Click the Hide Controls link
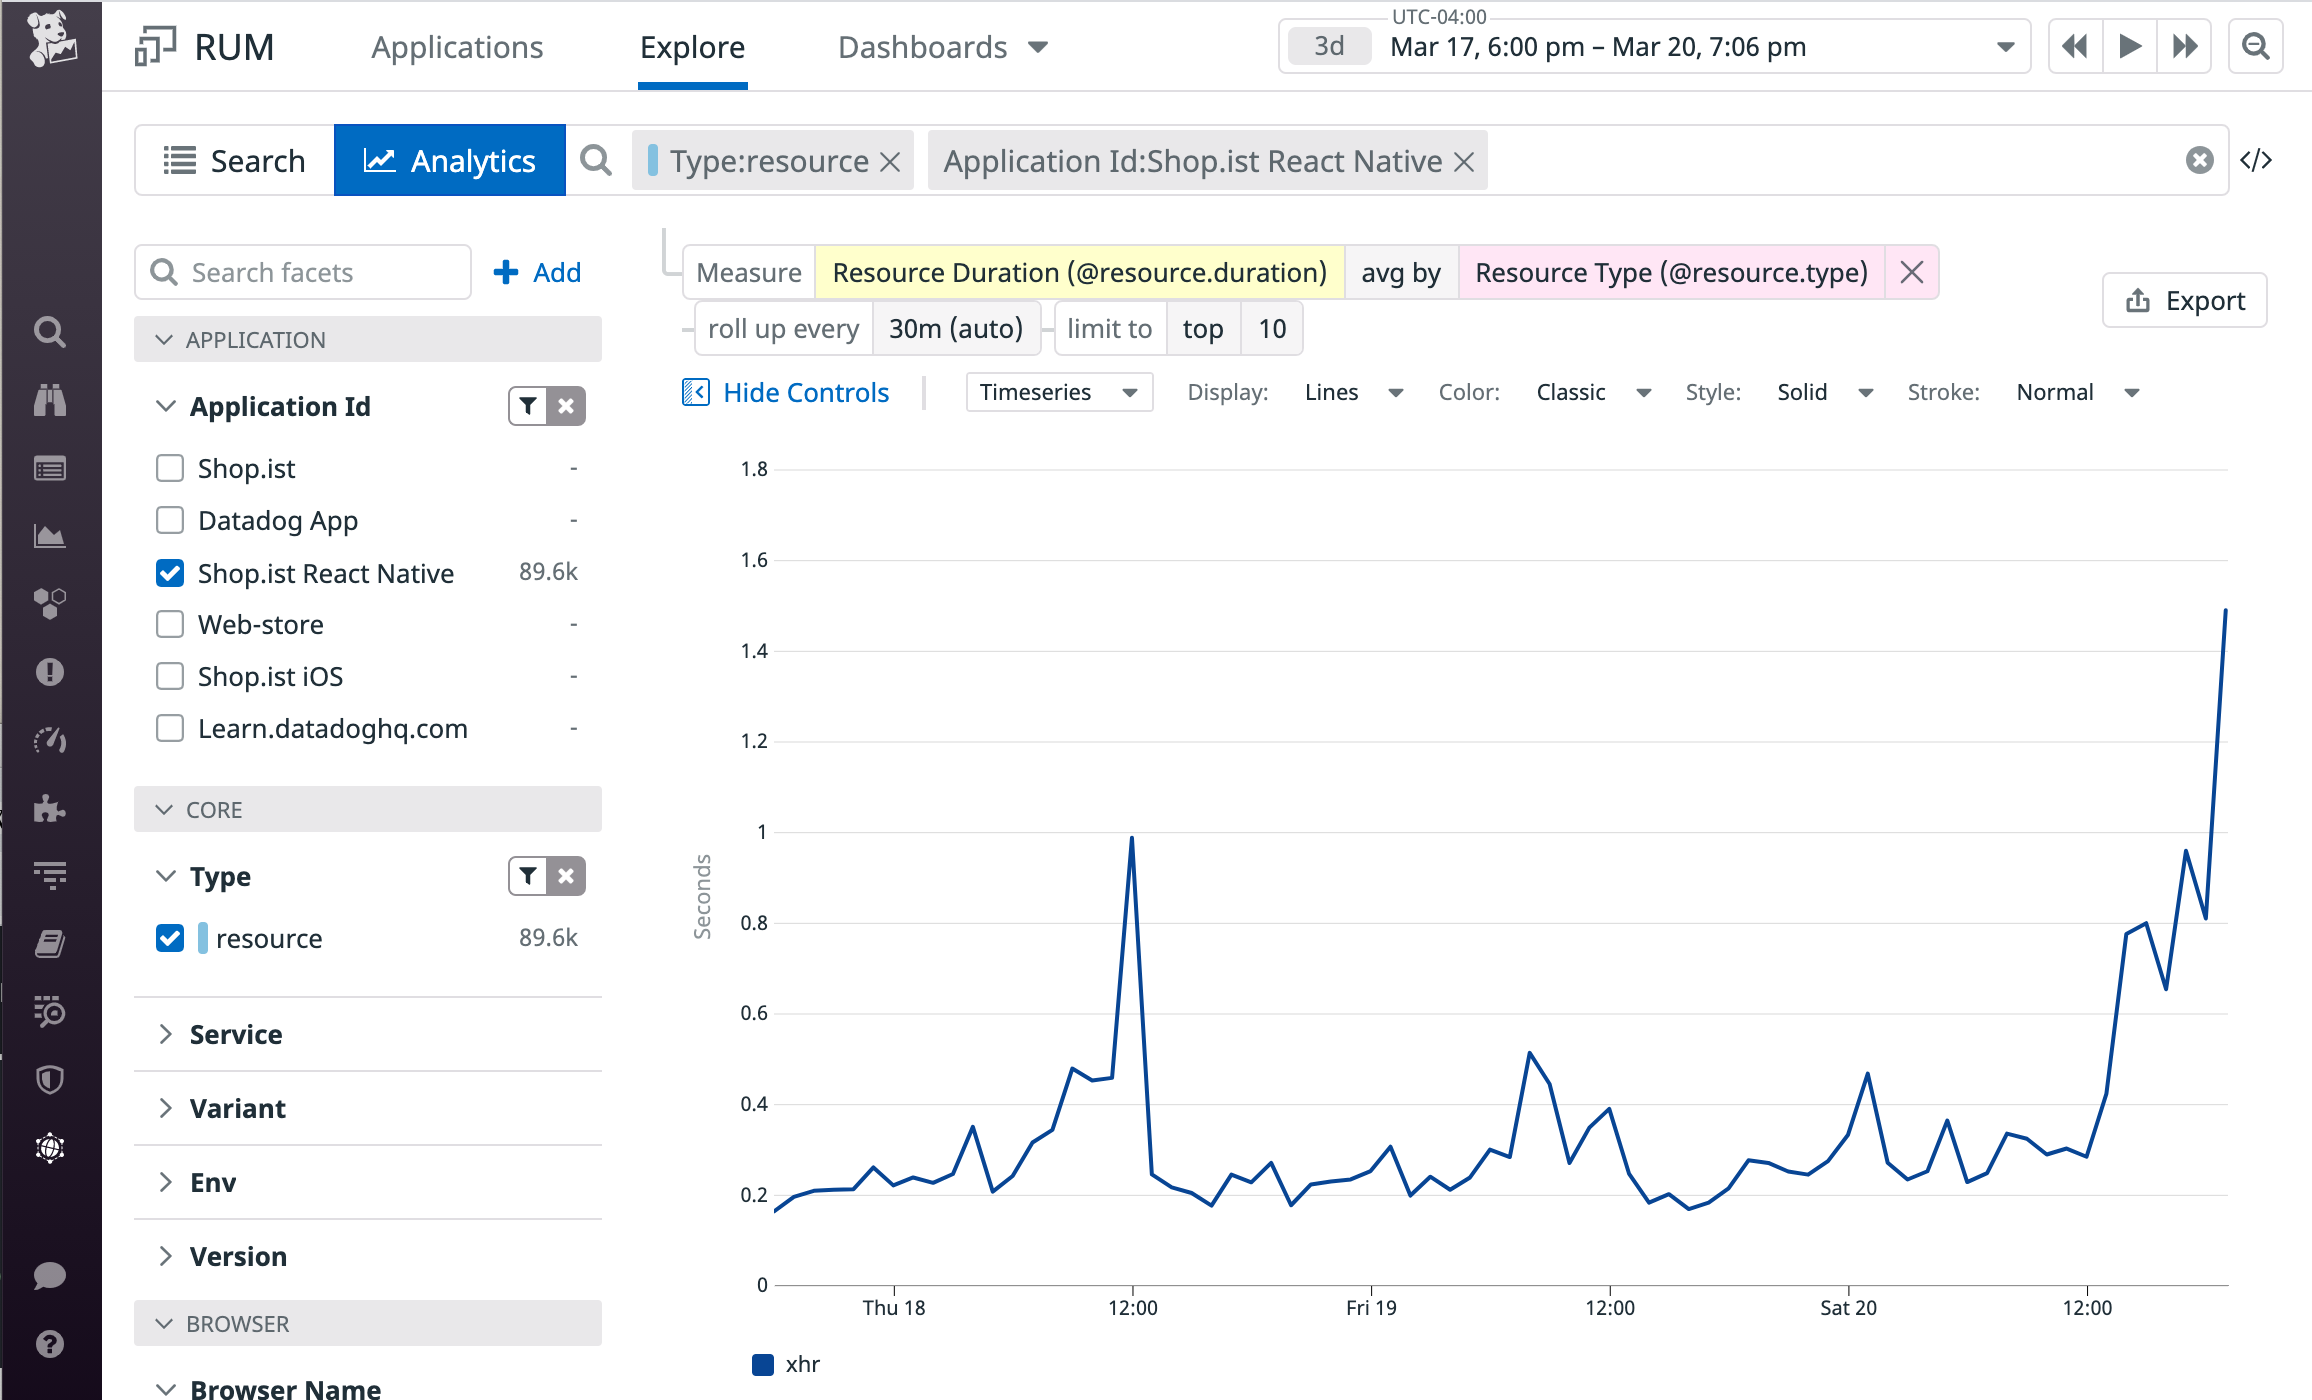Image resolution: width=2312 pixels, height=1400 pixels. [805, 392]
